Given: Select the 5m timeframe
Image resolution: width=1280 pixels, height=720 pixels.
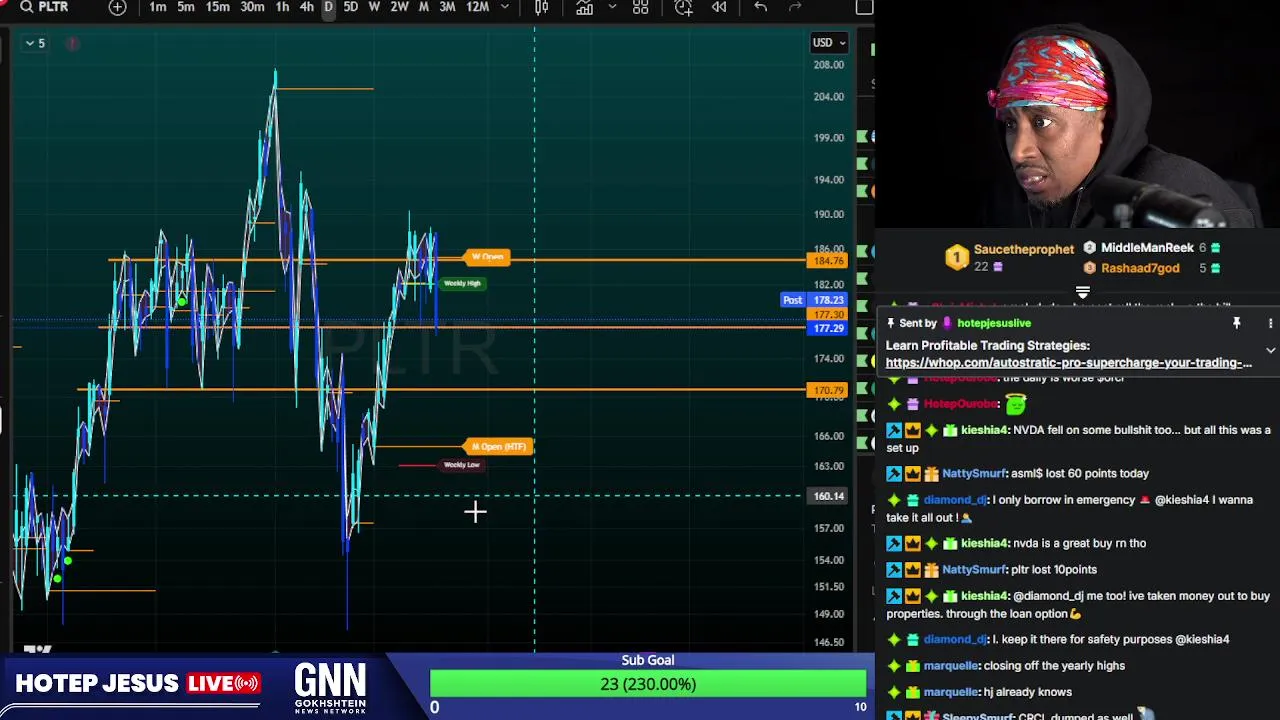Looking at the screenshot, I should coord(185,7).
